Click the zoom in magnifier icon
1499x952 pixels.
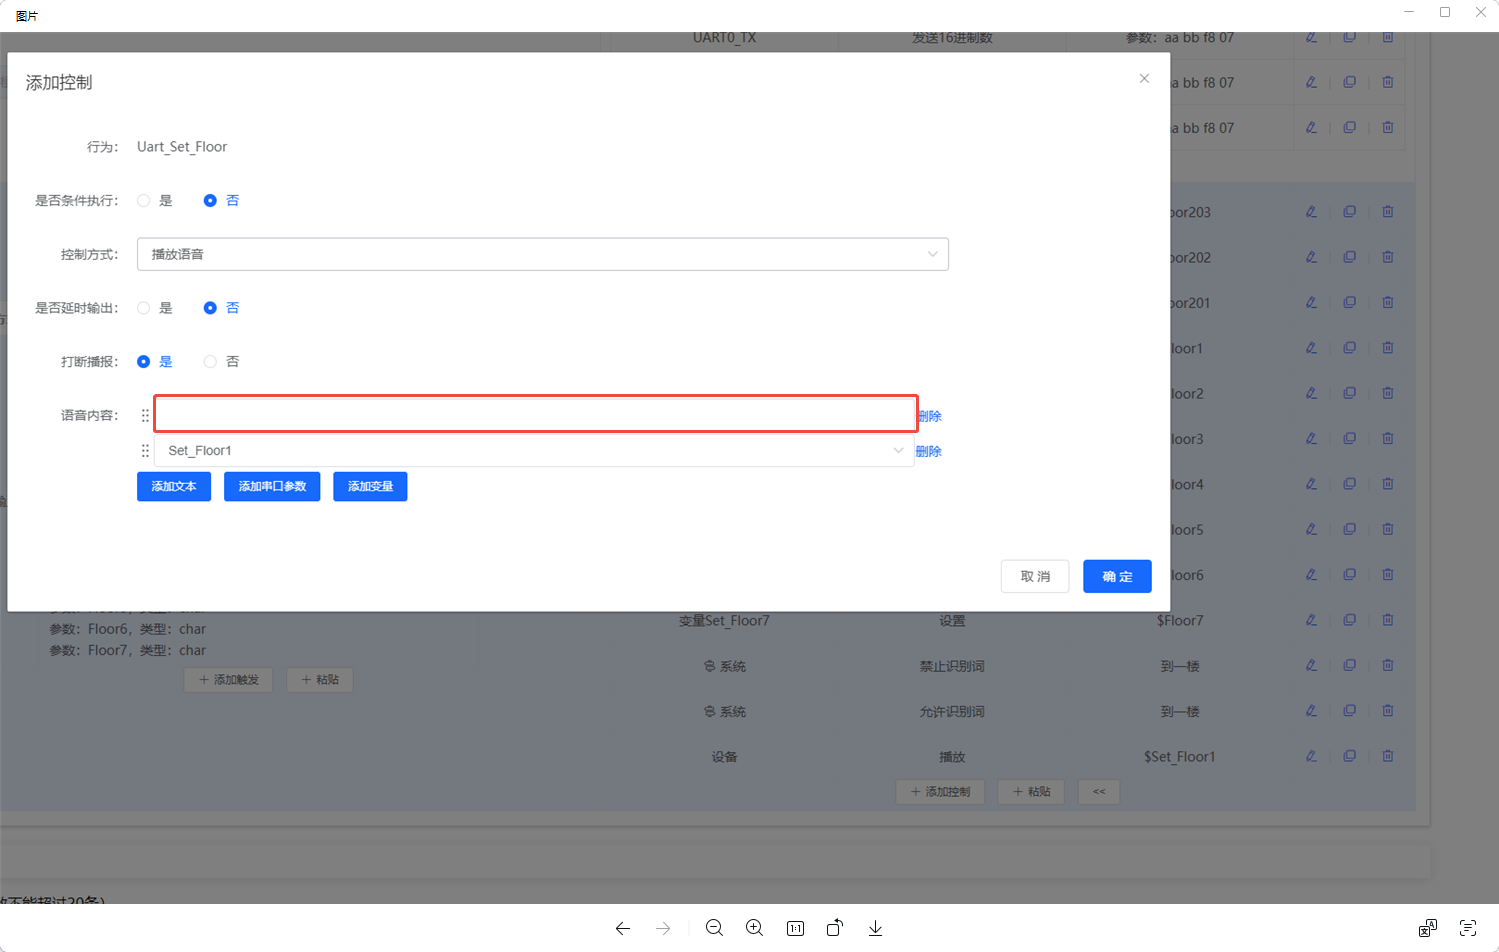point(755,928)
